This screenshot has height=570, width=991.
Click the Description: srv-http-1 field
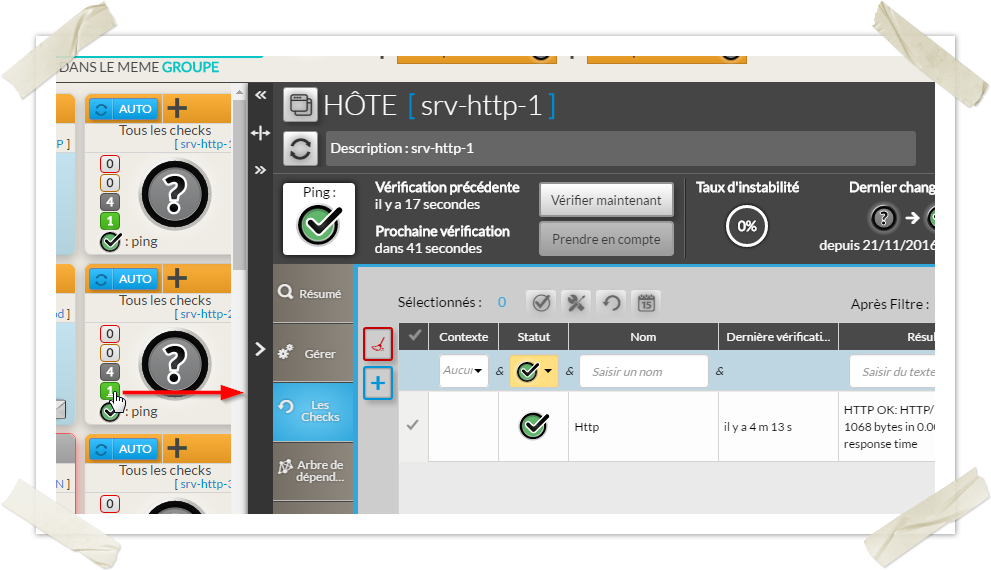click(621, 149)
